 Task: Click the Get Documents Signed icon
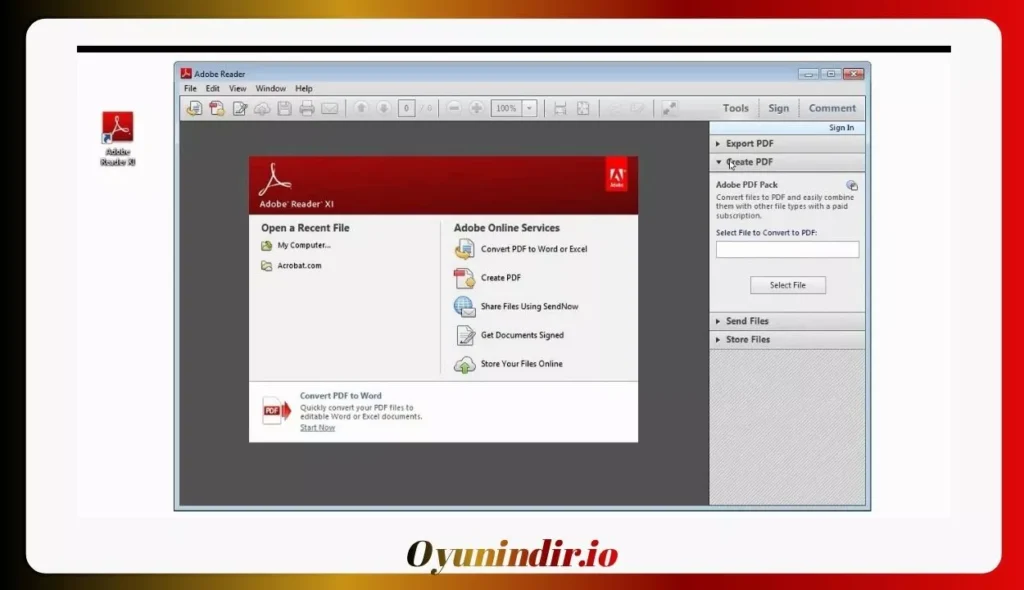click(464, 335)
